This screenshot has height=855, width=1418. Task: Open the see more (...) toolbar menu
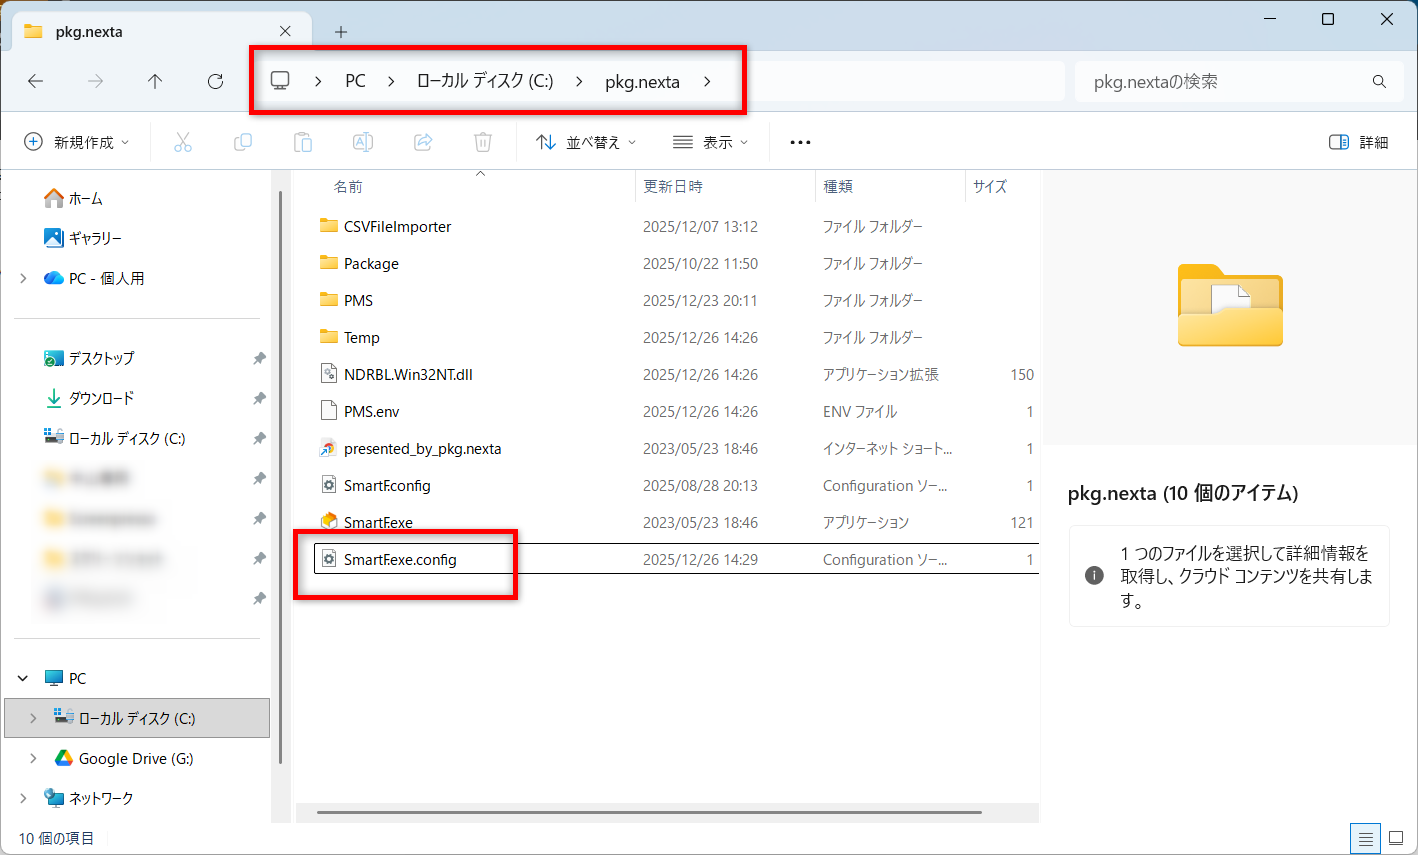(x=800, y=142)
